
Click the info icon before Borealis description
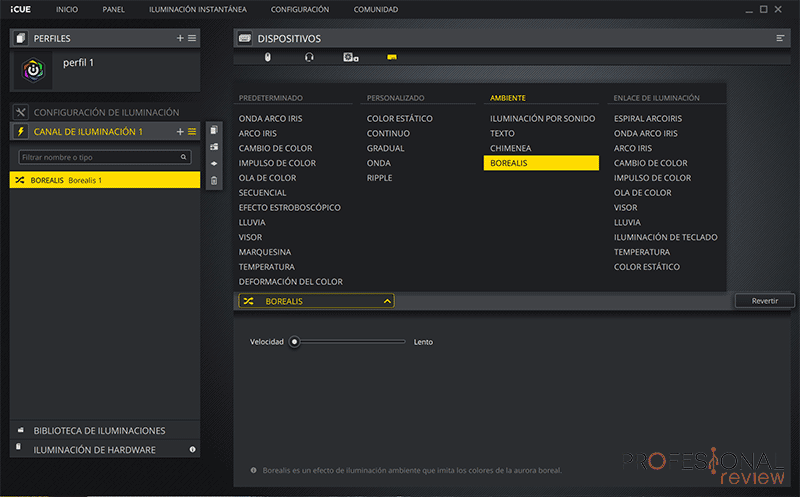click(x=254, y=470)
